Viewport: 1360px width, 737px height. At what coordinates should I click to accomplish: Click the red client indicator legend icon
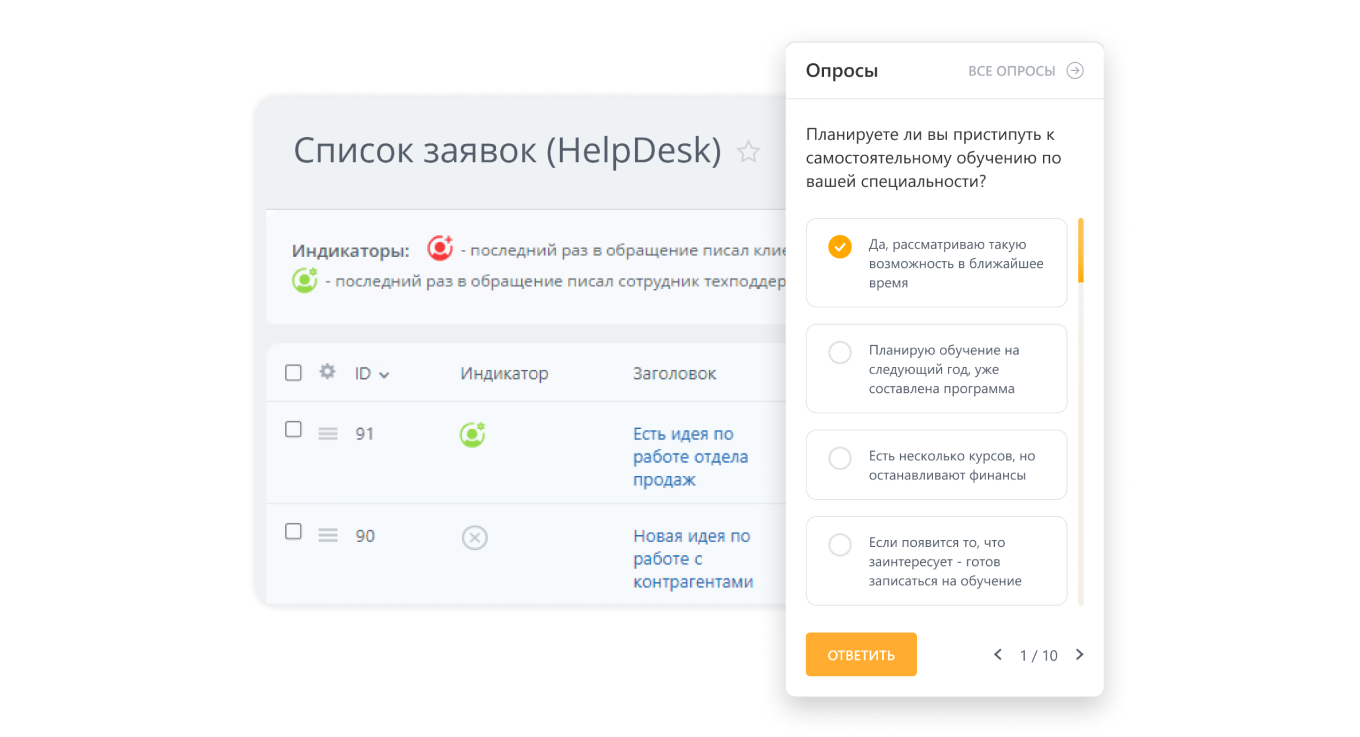click(x=440, y=248)
